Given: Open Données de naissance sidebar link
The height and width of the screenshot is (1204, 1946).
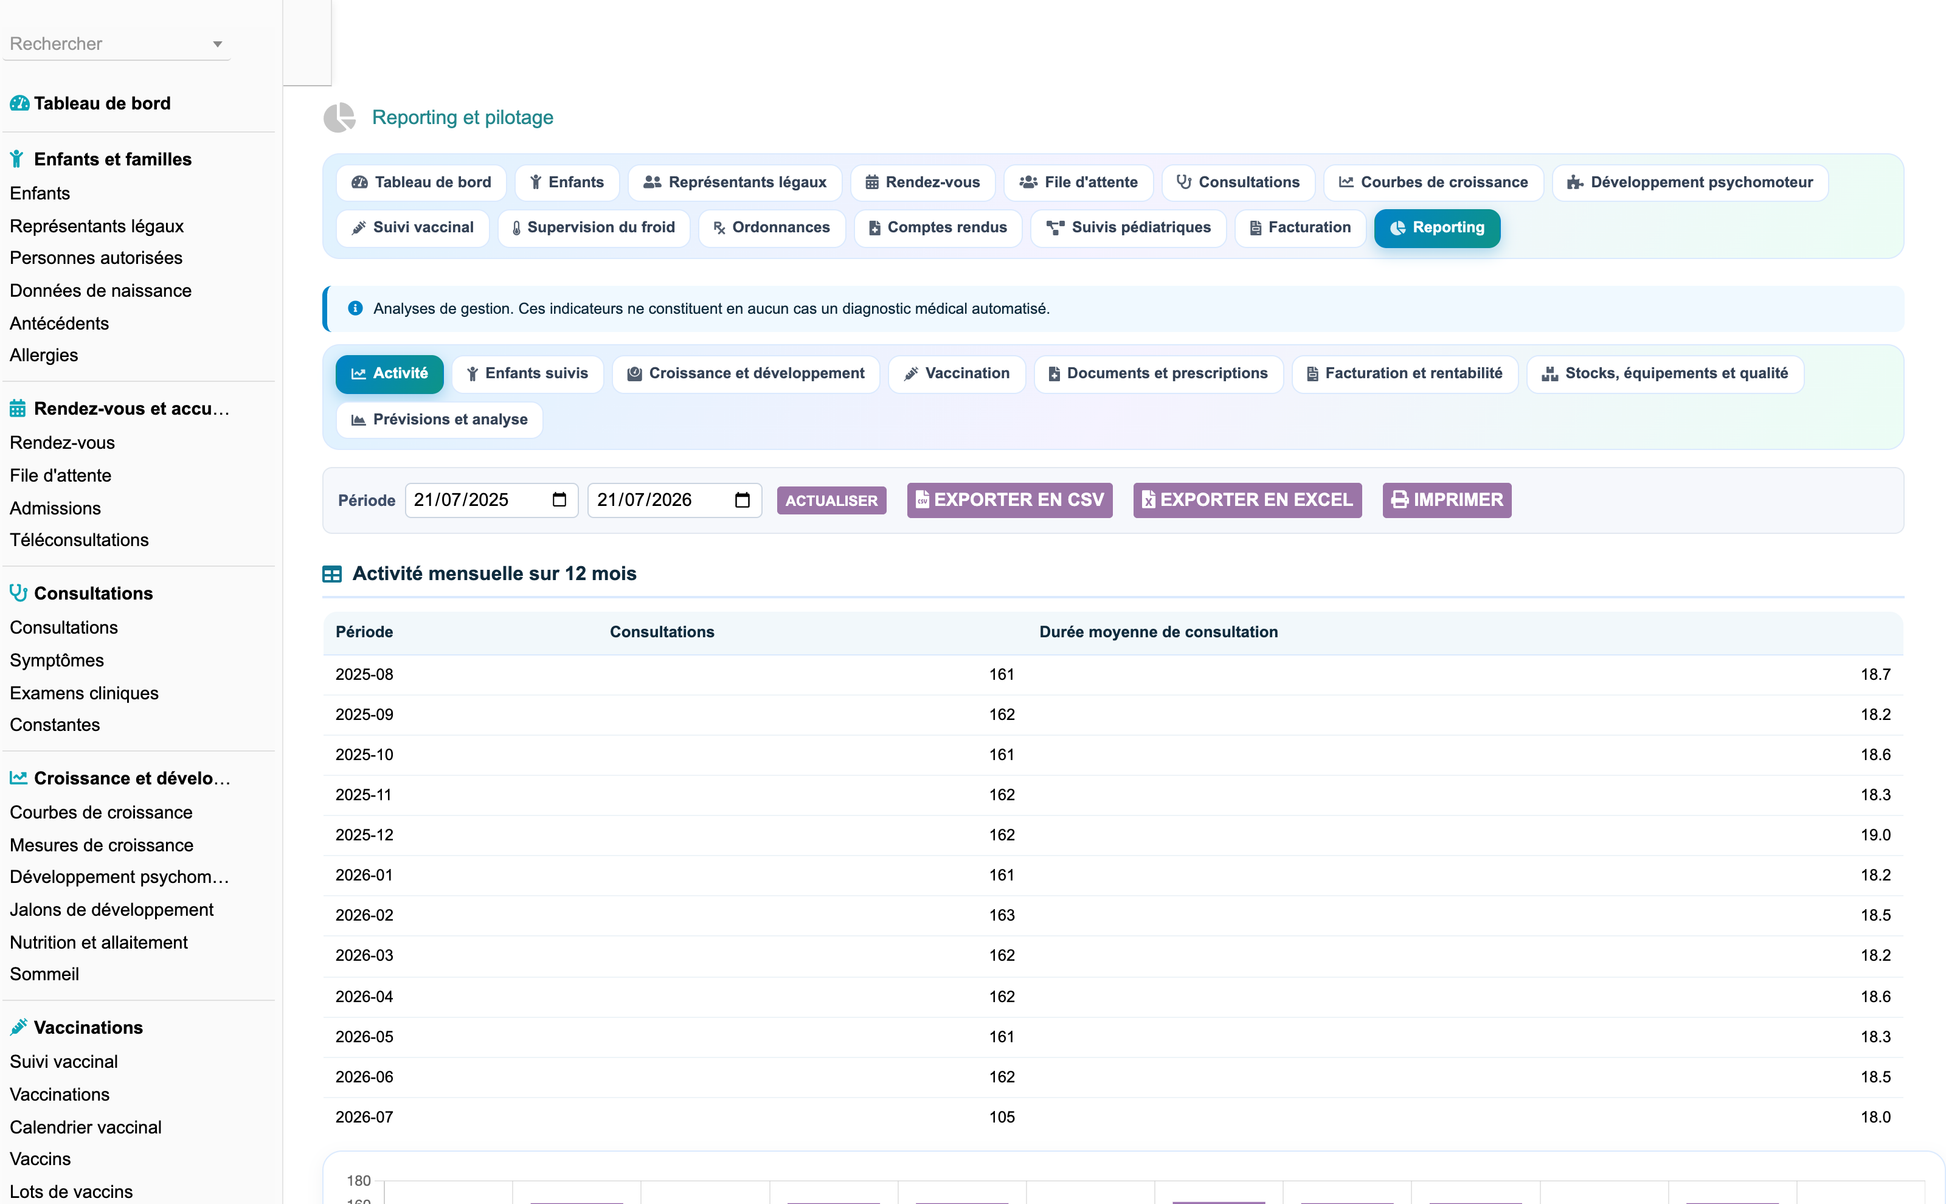Looking at the screenshot, I should click(x=101, y=291).
